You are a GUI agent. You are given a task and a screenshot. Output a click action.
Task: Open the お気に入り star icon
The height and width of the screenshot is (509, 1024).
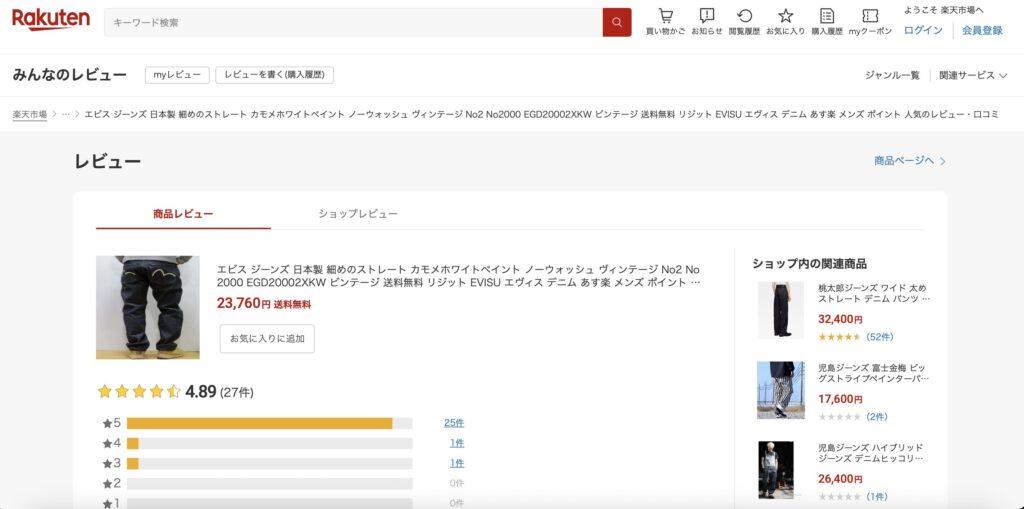786,16
